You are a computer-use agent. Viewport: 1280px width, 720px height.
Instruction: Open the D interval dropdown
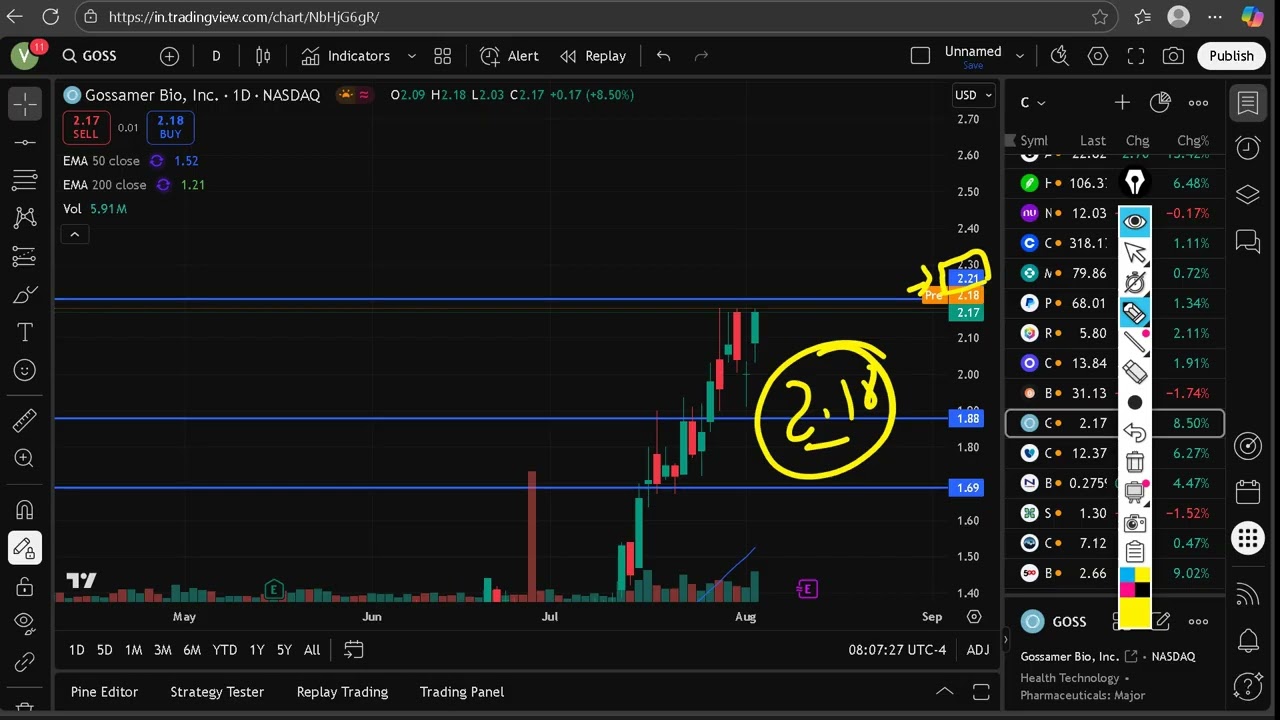click(x=216, y=56)
